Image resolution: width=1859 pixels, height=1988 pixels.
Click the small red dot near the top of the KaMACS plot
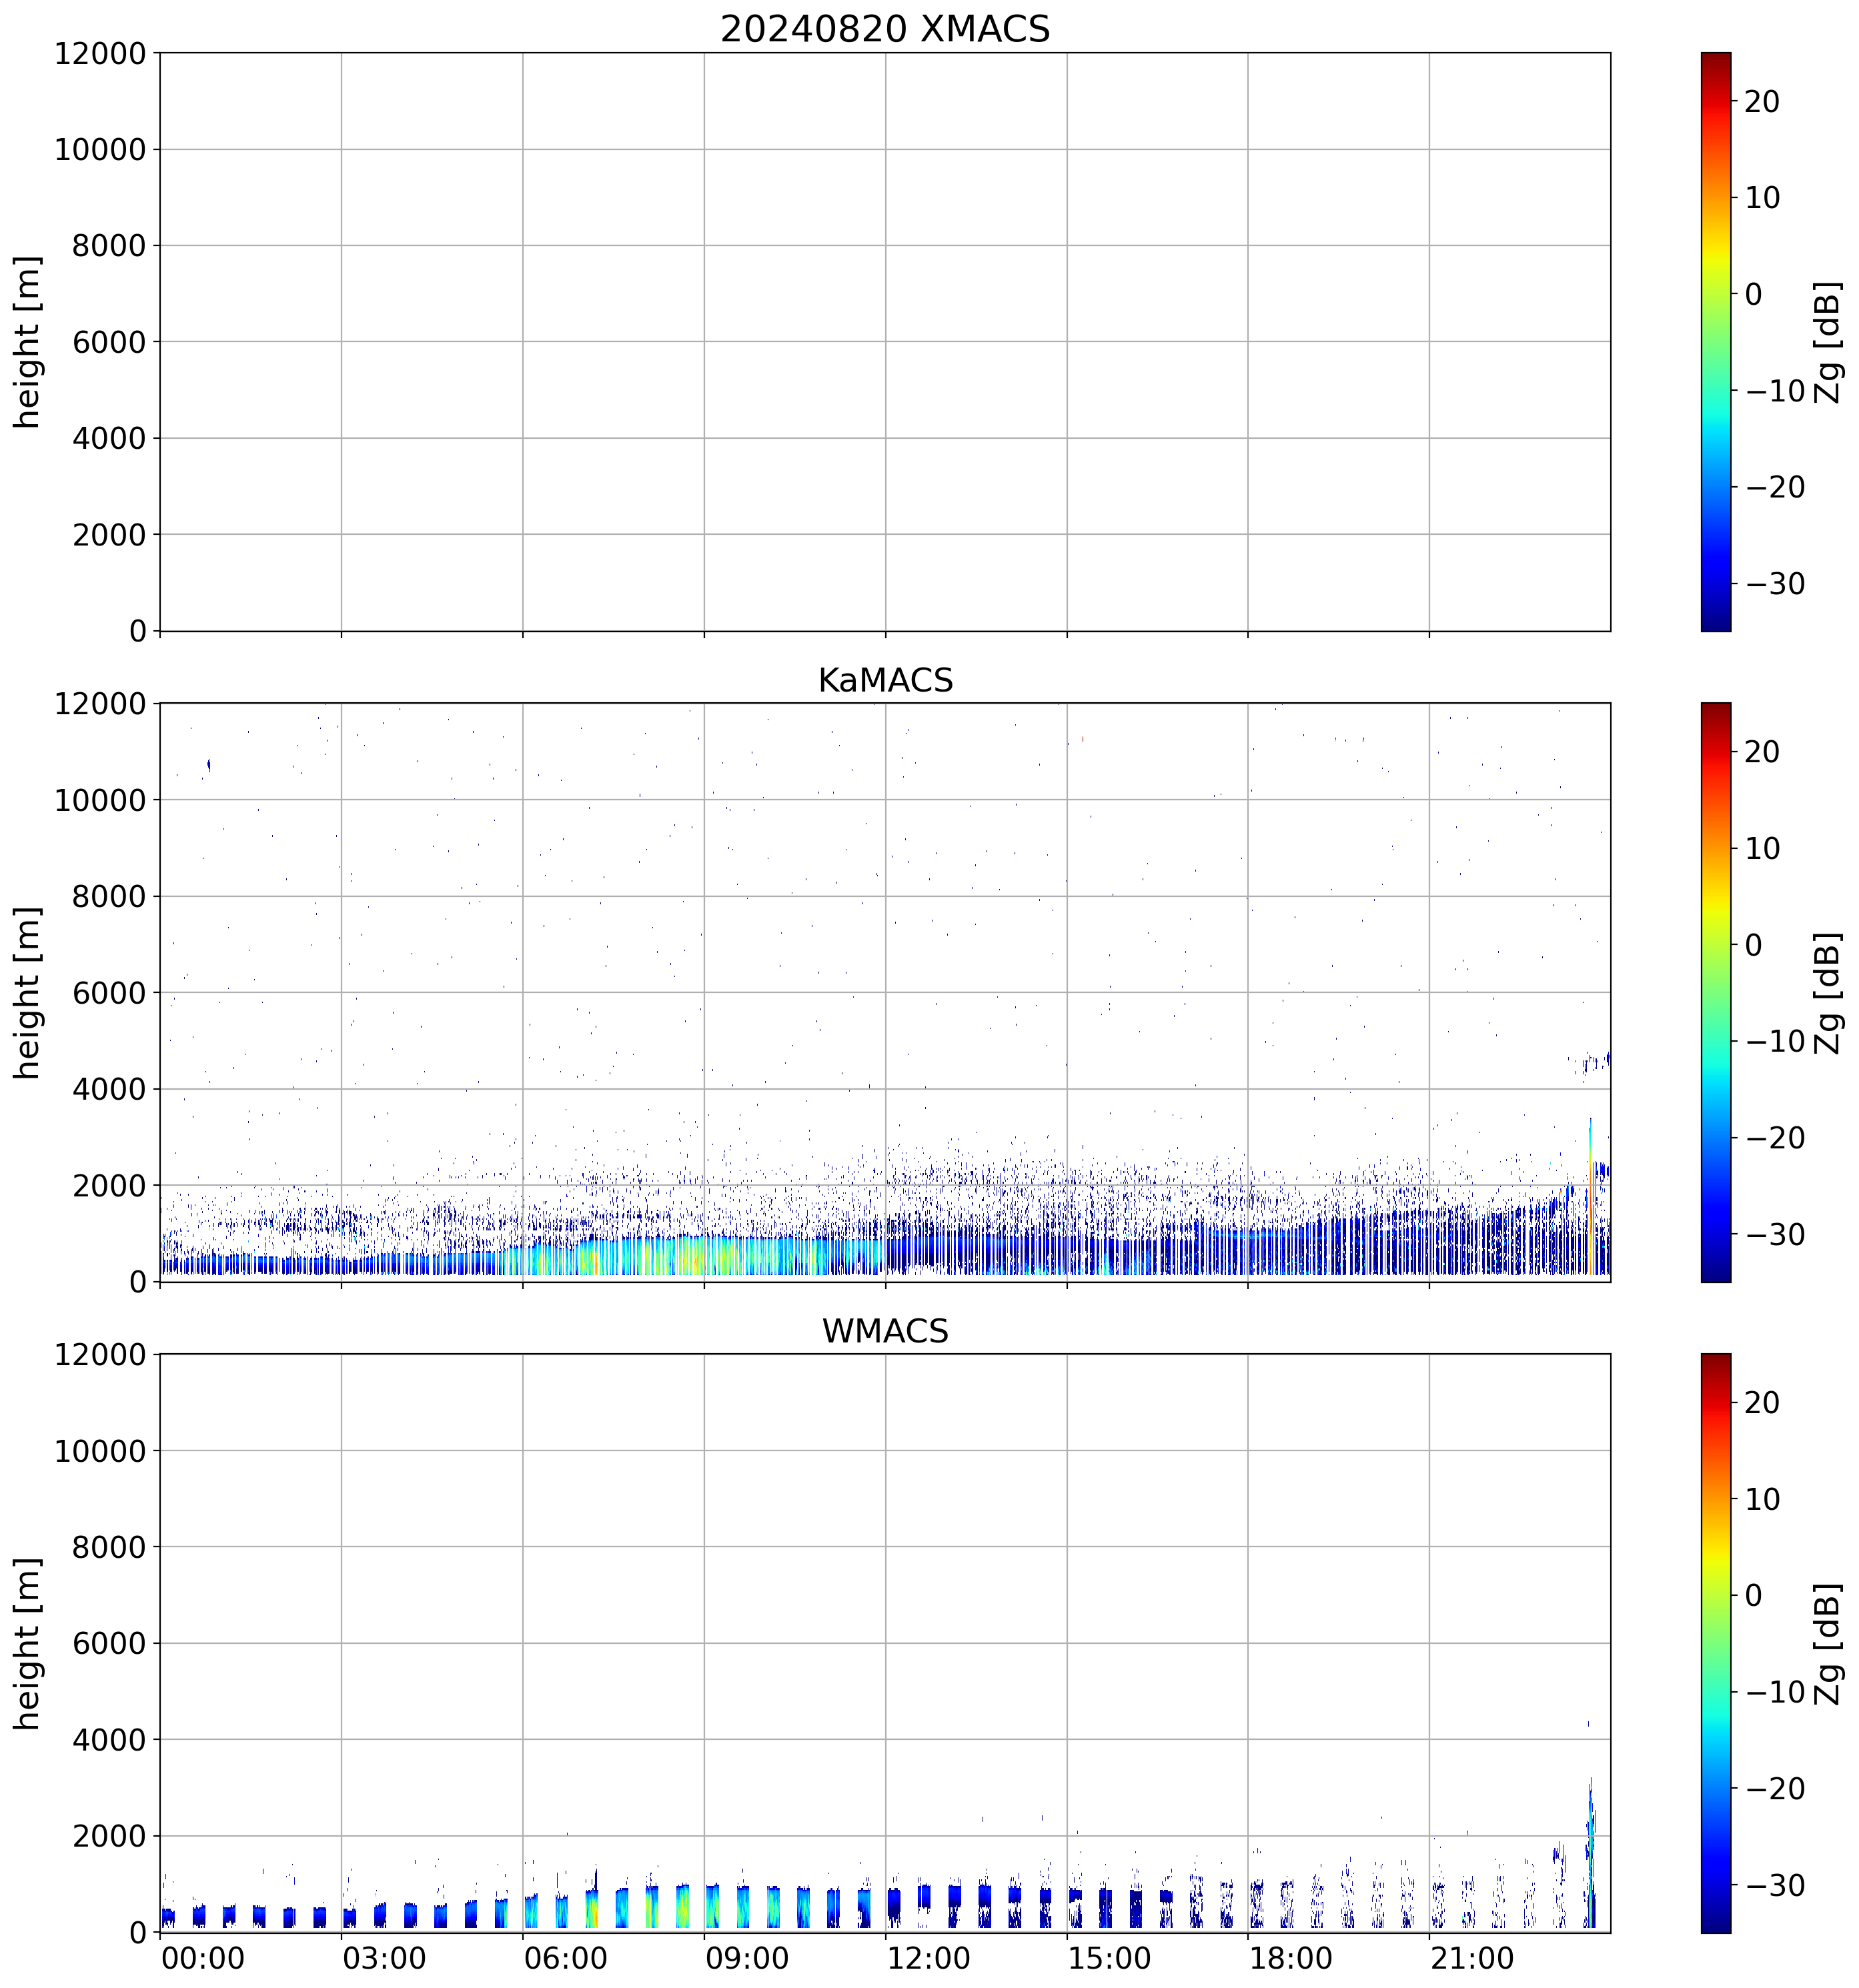[1082, 739]
